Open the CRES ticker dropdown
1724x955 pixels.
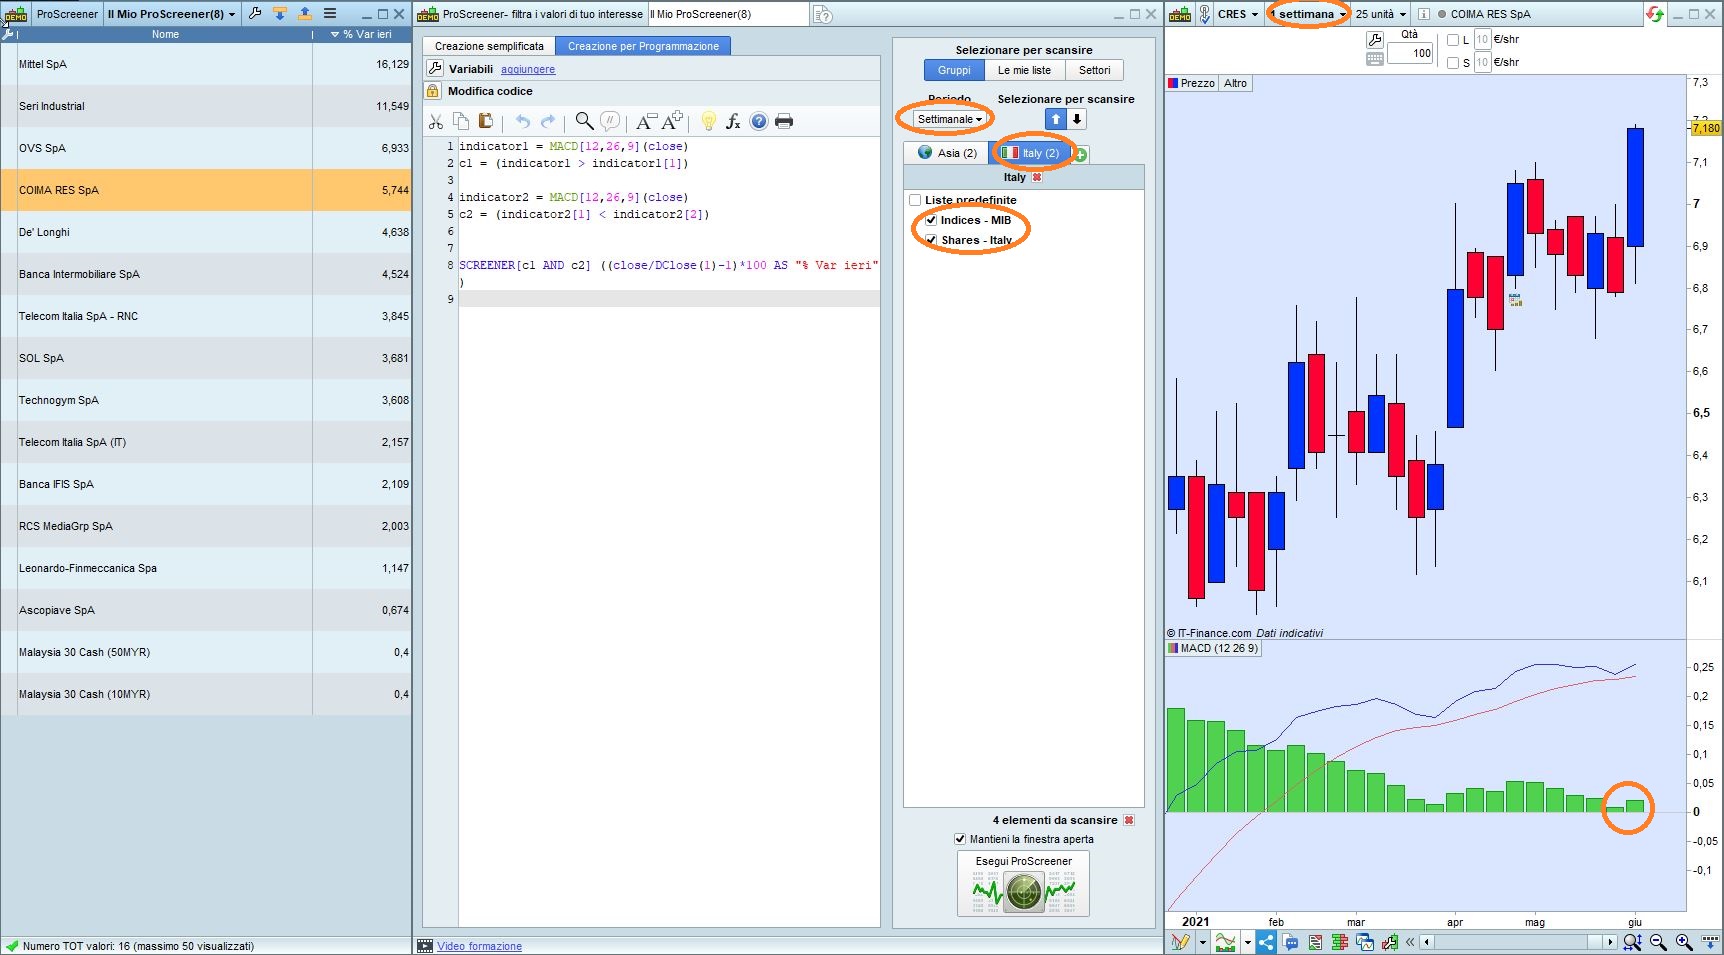click(x=1238, y=14)
